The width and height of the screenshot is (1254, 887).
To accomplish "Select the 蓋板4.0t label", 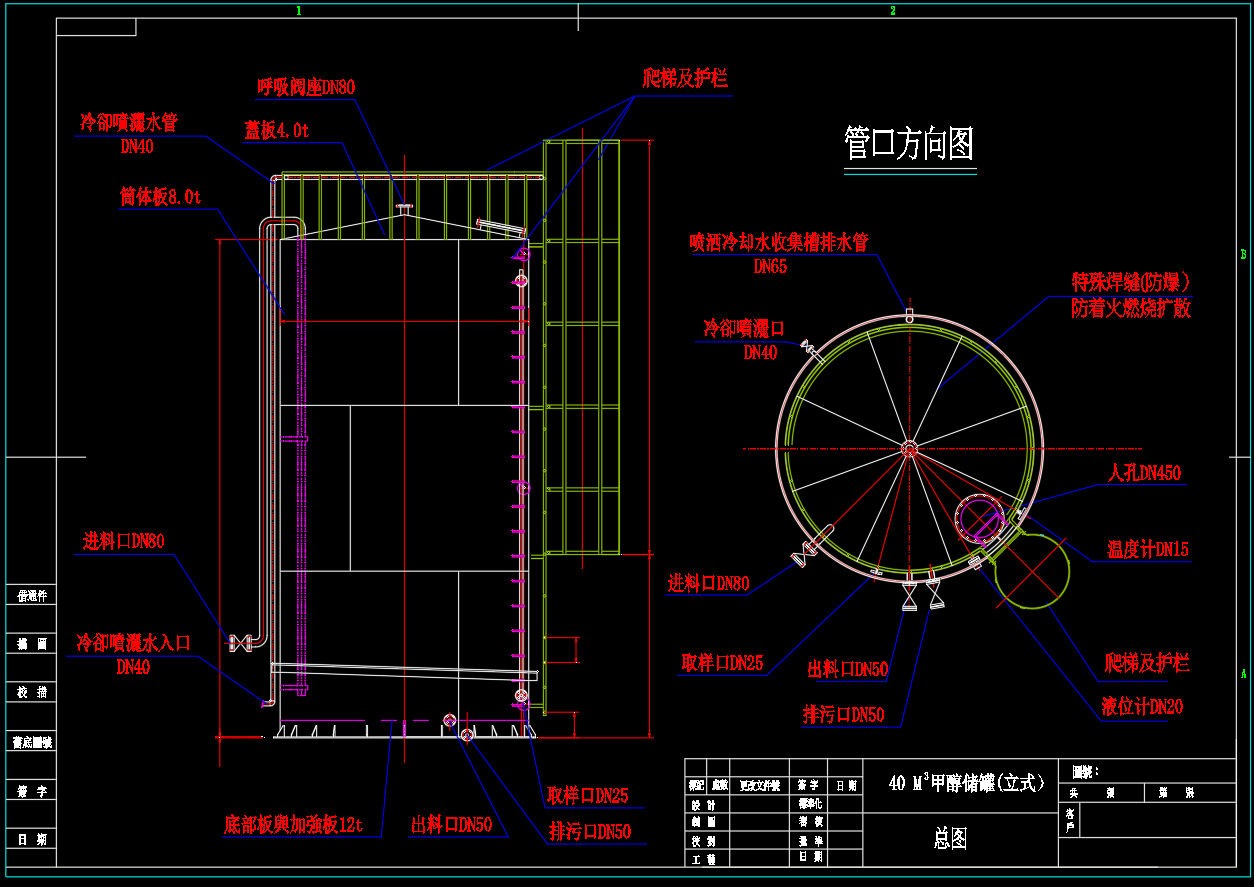I will [277, 130].
